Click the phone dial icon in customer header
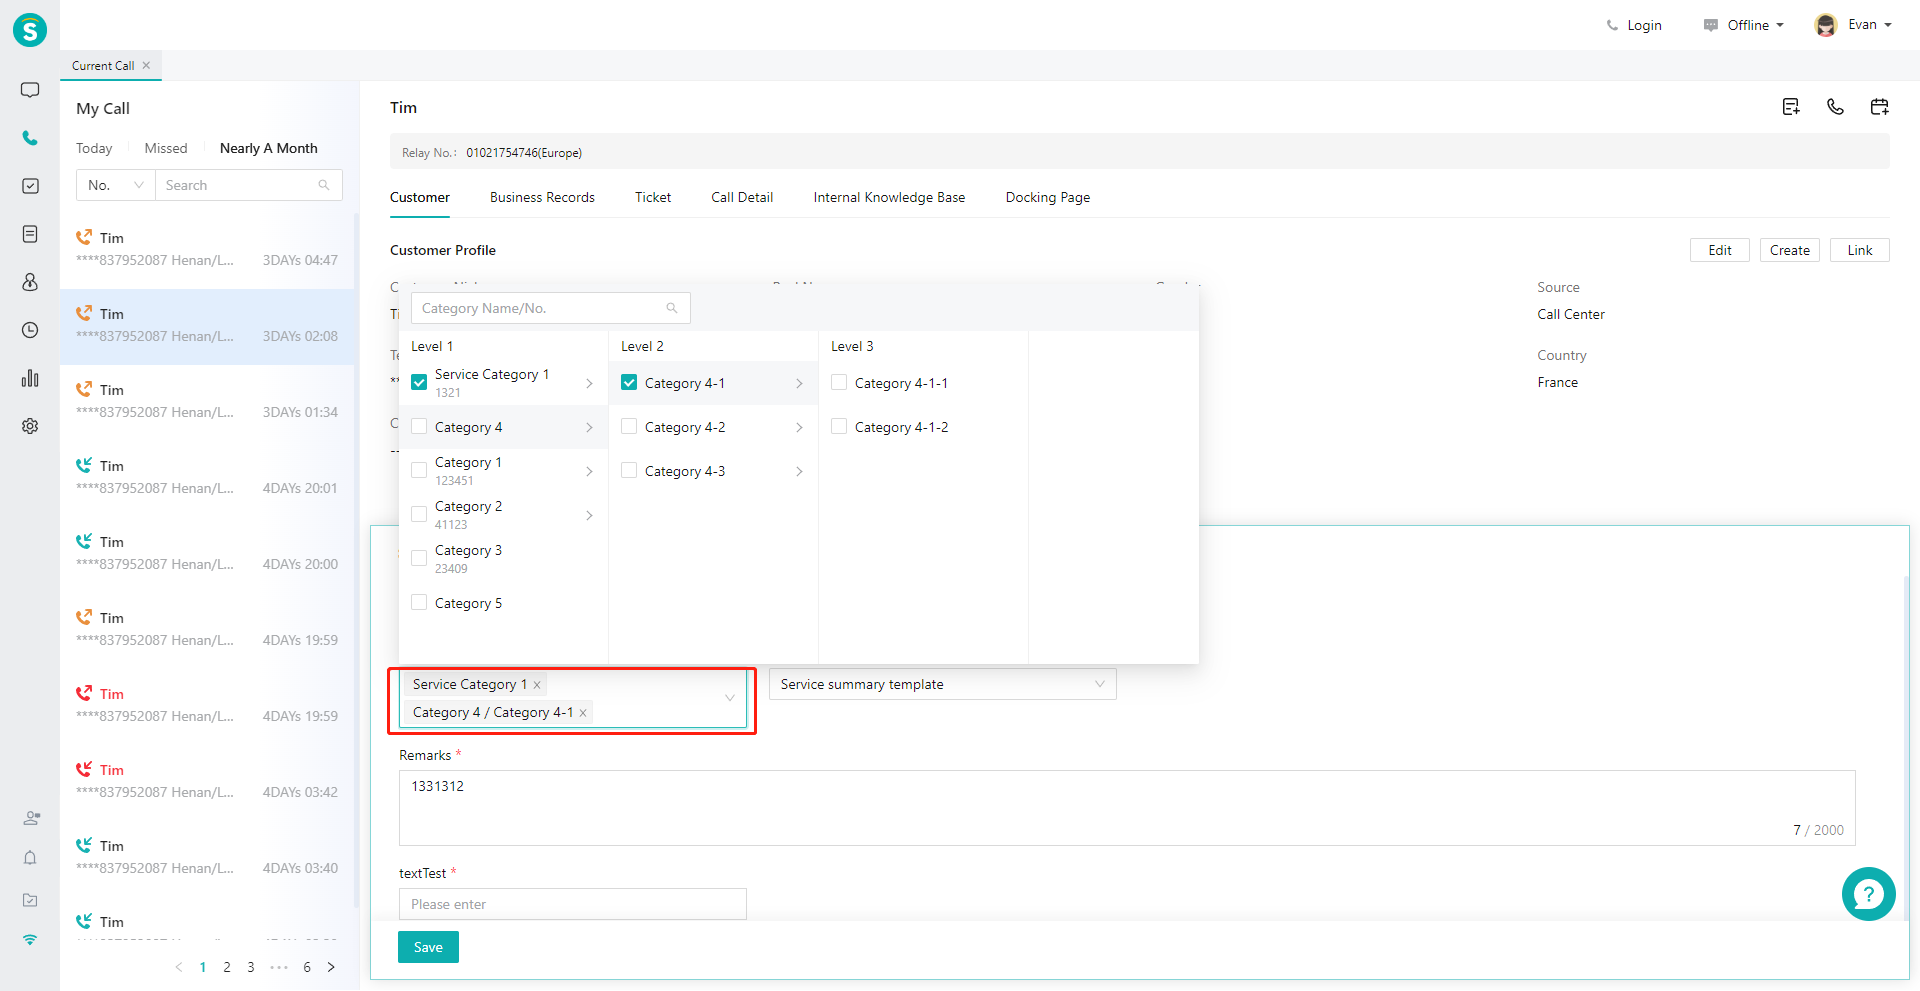Image resolution: width=1920 pixels, height=991 pixels. coord(1835,107)
